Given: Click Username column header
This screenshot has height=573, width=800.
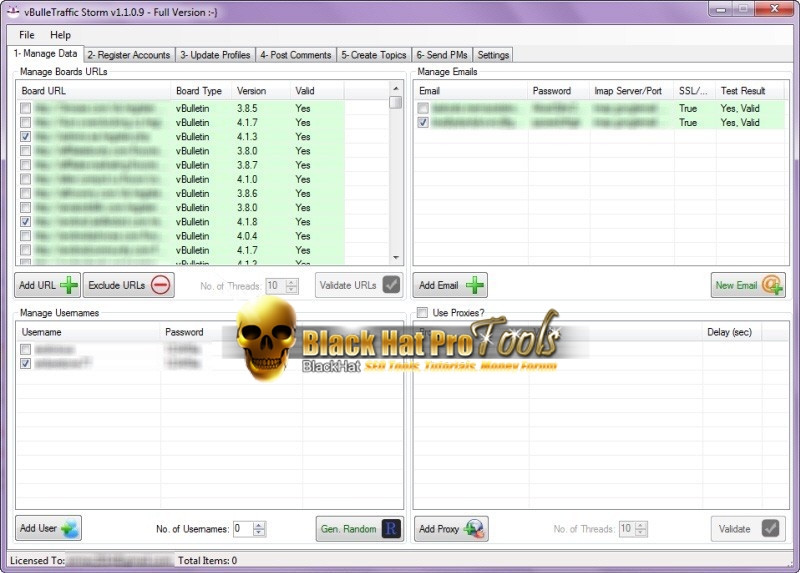Looking at the screenshot, I should pyautogui.click(x=88, y=332).
